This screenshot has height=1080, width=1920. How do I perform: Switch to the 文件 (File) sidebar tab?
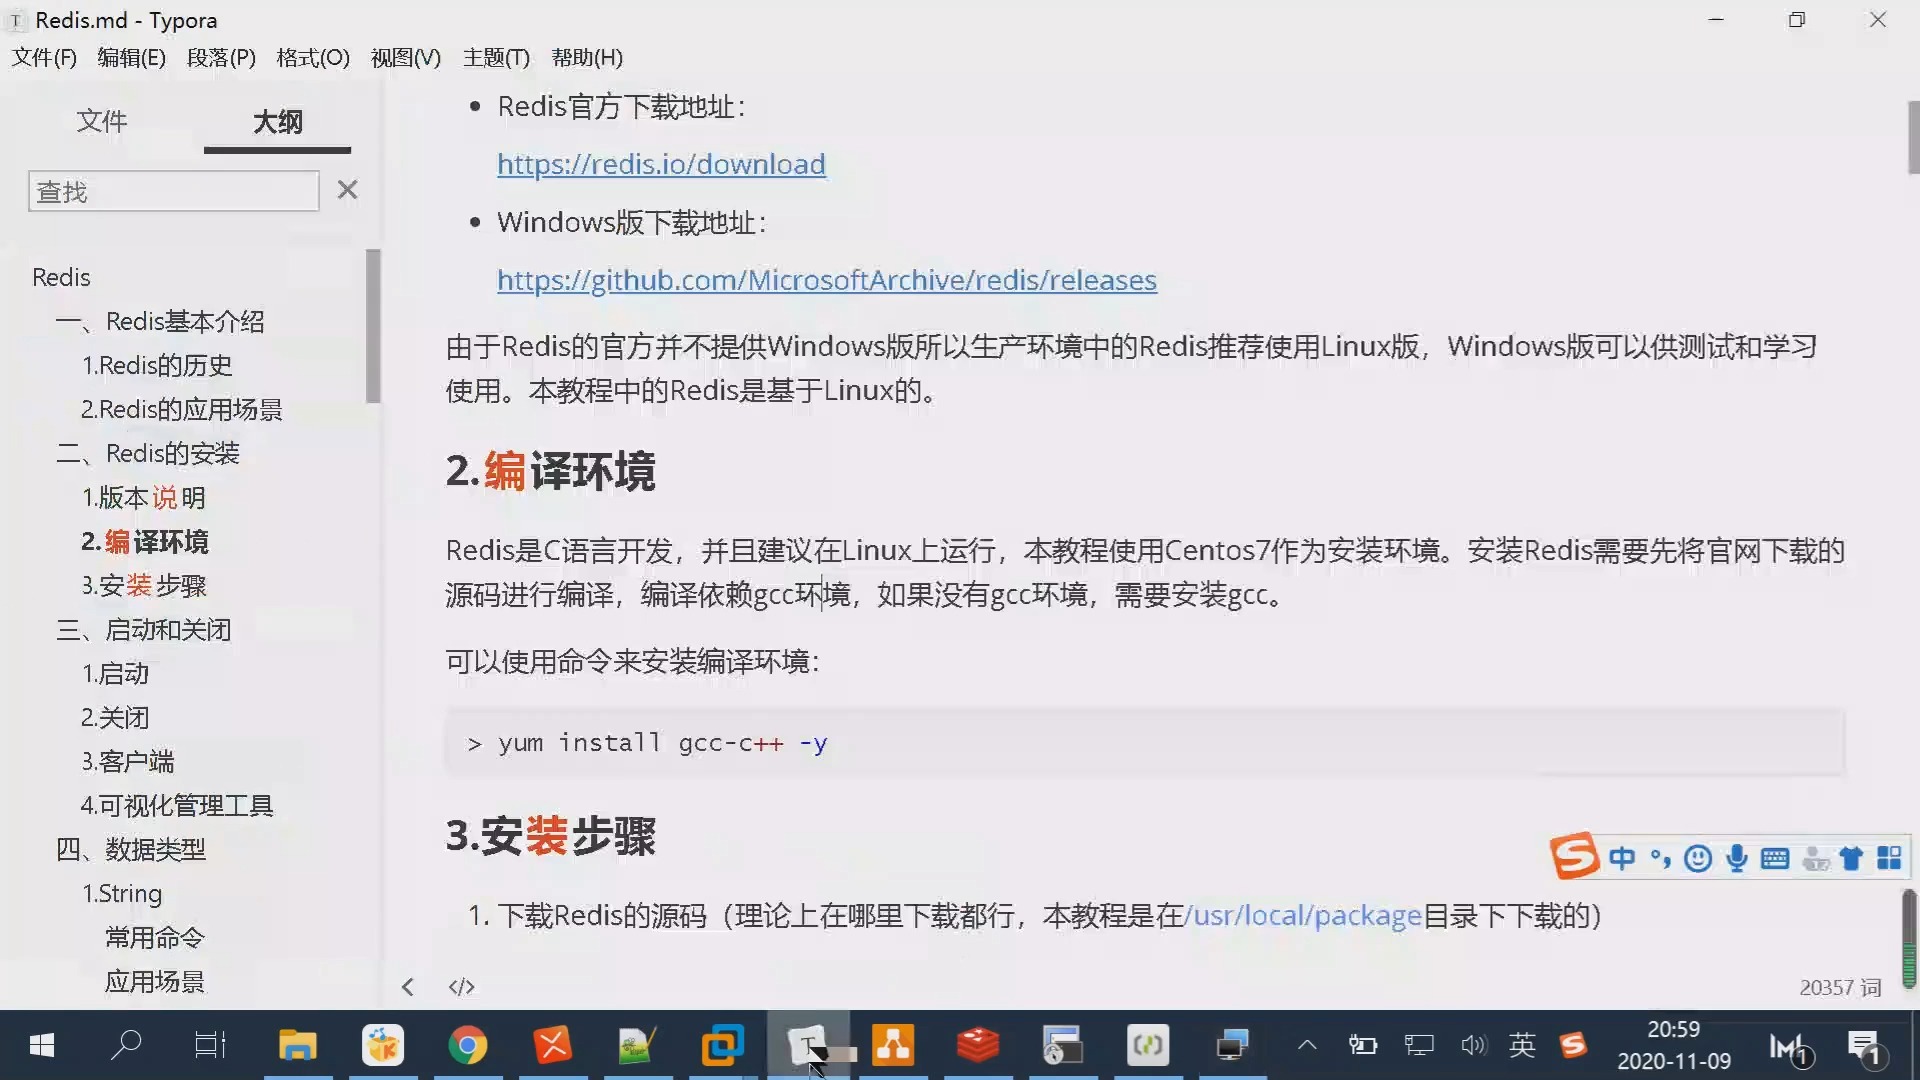[102, 120]
